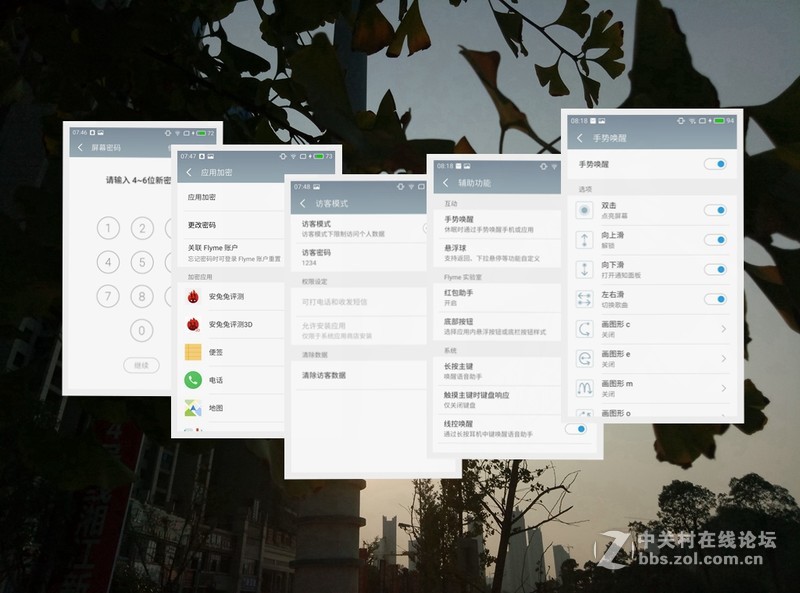Select the 画图形 m gesture icon
Image resolution: width=800 pixels, height=593 pixels.
[x=584, y=385]
